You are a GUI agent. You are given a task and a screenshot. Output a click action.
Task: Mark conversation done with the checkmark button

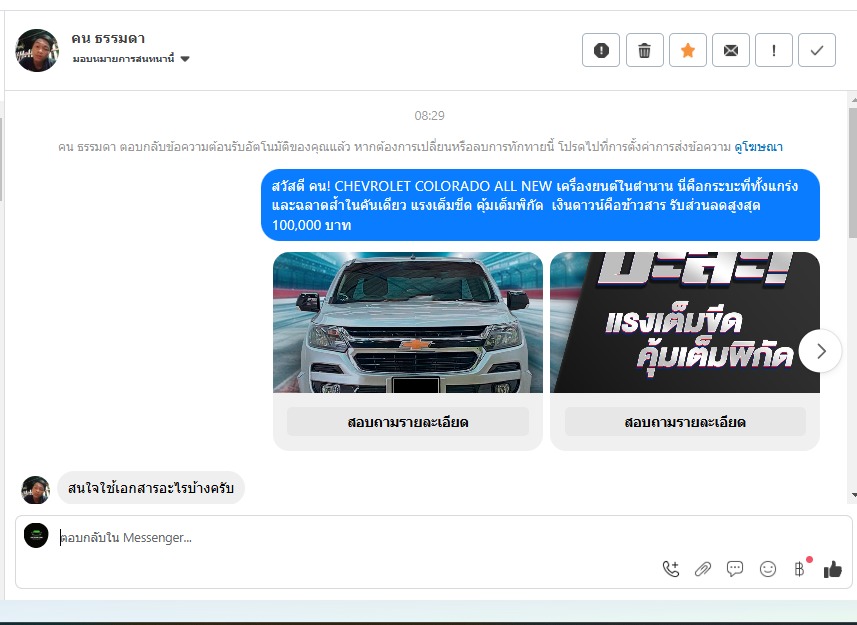pyautogui.click(x=817, y=50)
